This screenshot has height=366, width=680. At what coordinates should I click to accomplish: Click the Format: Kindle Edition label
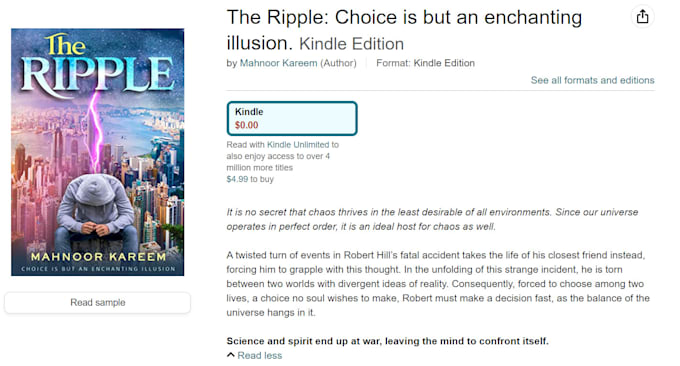(x=425, y=63)
